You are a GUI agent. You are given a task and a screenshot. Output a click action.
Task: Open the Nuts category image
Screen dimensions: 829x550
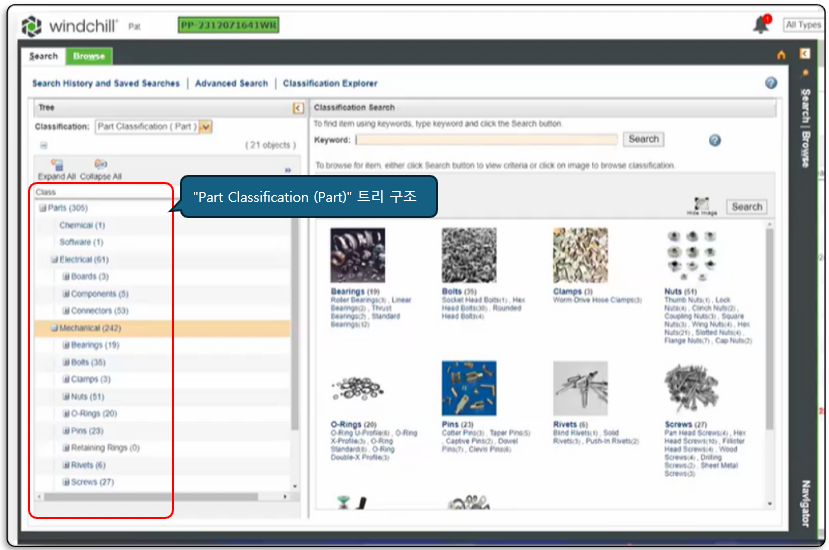[691, 255]
